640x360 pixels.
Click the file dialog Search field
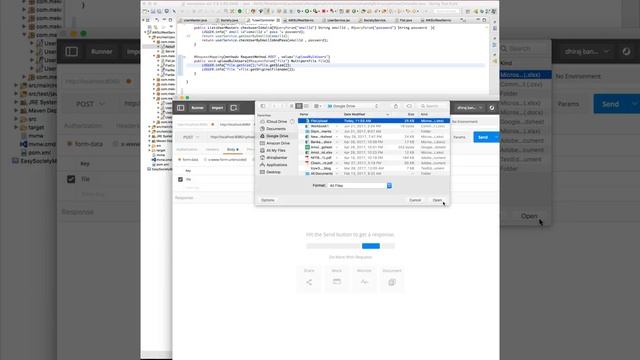point(433,106)
